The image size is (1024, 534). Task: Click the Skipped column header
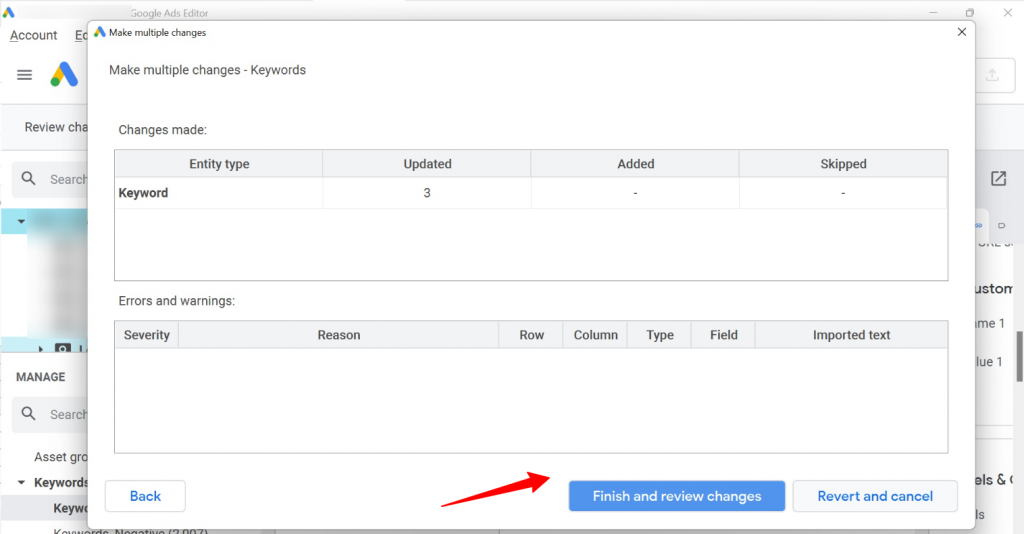[843, 164]
